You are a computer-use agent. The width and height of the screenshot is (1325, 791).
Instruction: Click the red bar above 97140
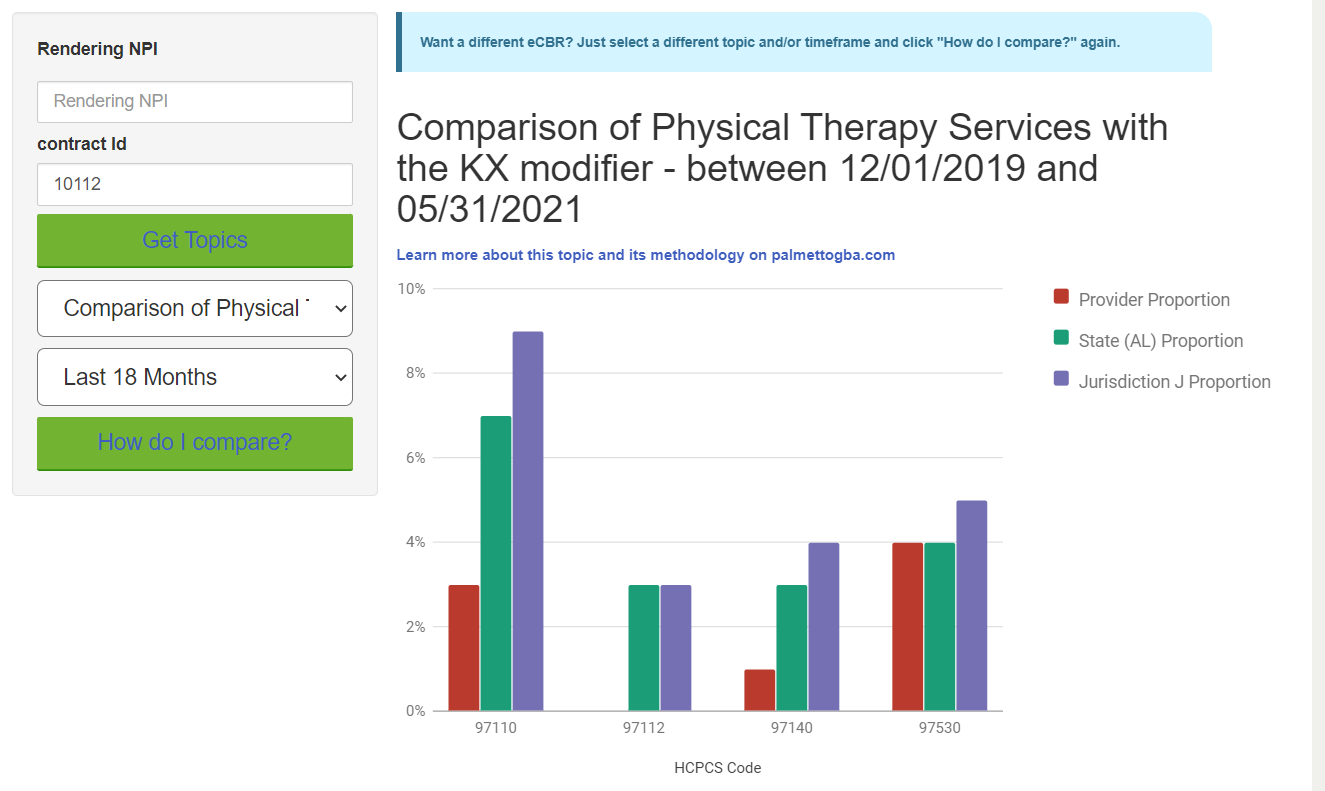pos(759,690)
